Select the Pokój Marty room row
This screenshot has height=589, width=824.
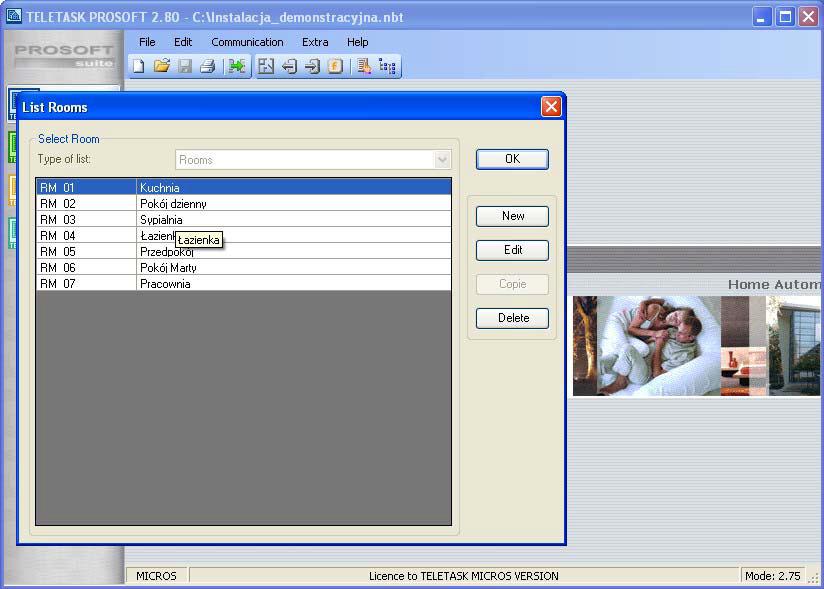243,267
